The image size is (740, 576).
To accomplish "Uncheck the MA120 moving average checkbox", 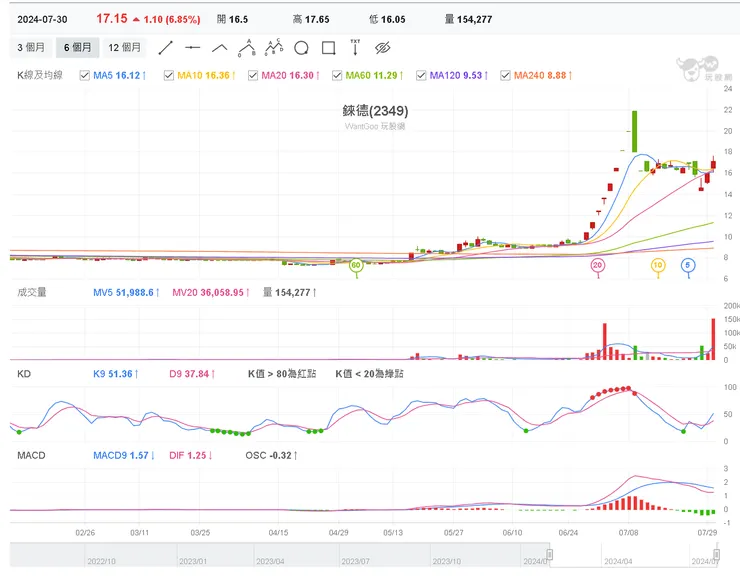I will pyautogui.click(x=421, y=76).
